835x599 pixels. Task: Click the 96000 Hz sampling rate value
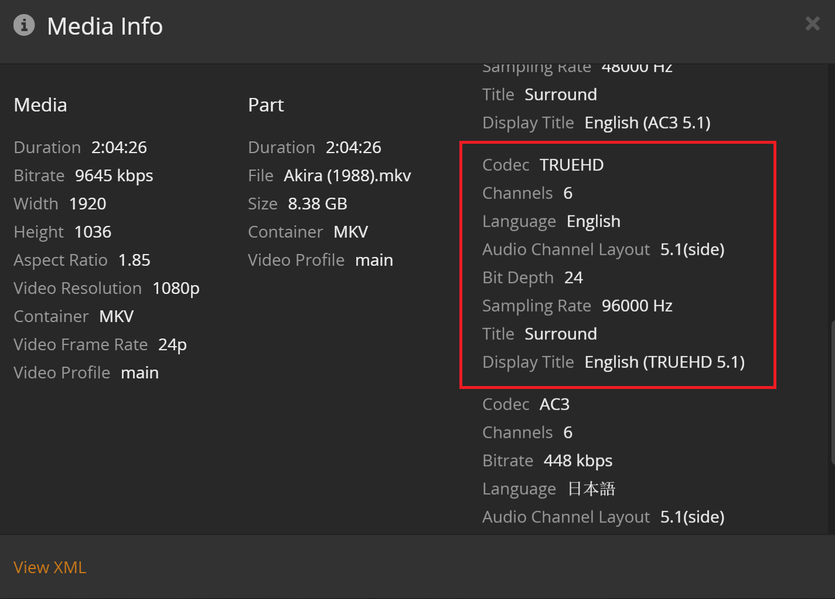[637, 306]
